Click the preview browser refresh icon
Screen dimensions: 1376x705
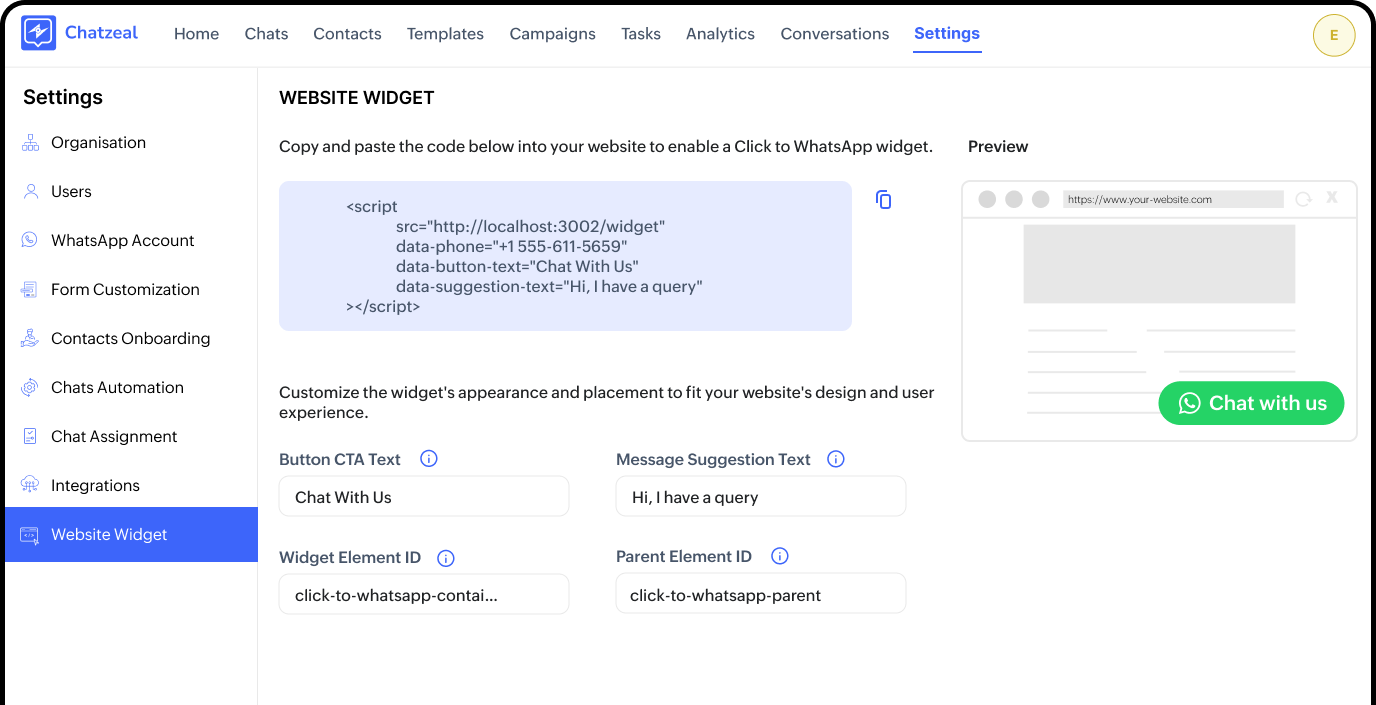pyautogui.click(x=1303, y=199)
